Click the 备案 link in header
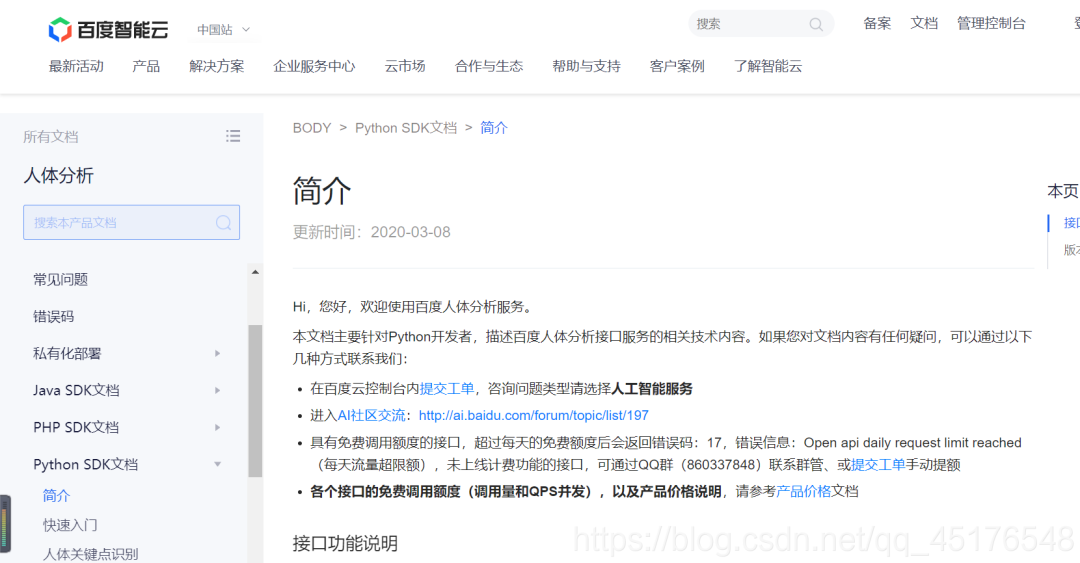1080x563 pixels. pos(877,23)
